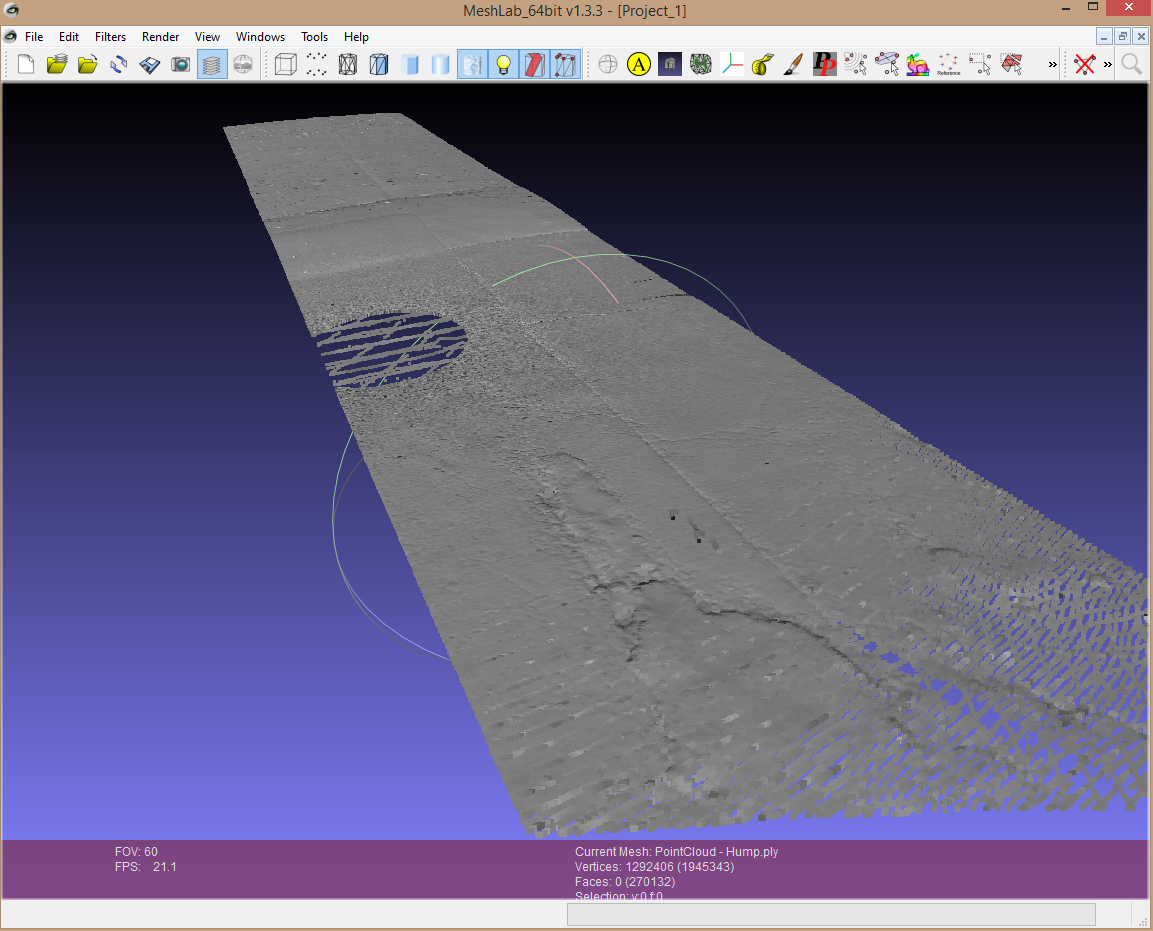Image resolution: width=1153 pixels, height=931 pixels.
Task: Toggle the layer dialog panel
Action: (212, 65)
